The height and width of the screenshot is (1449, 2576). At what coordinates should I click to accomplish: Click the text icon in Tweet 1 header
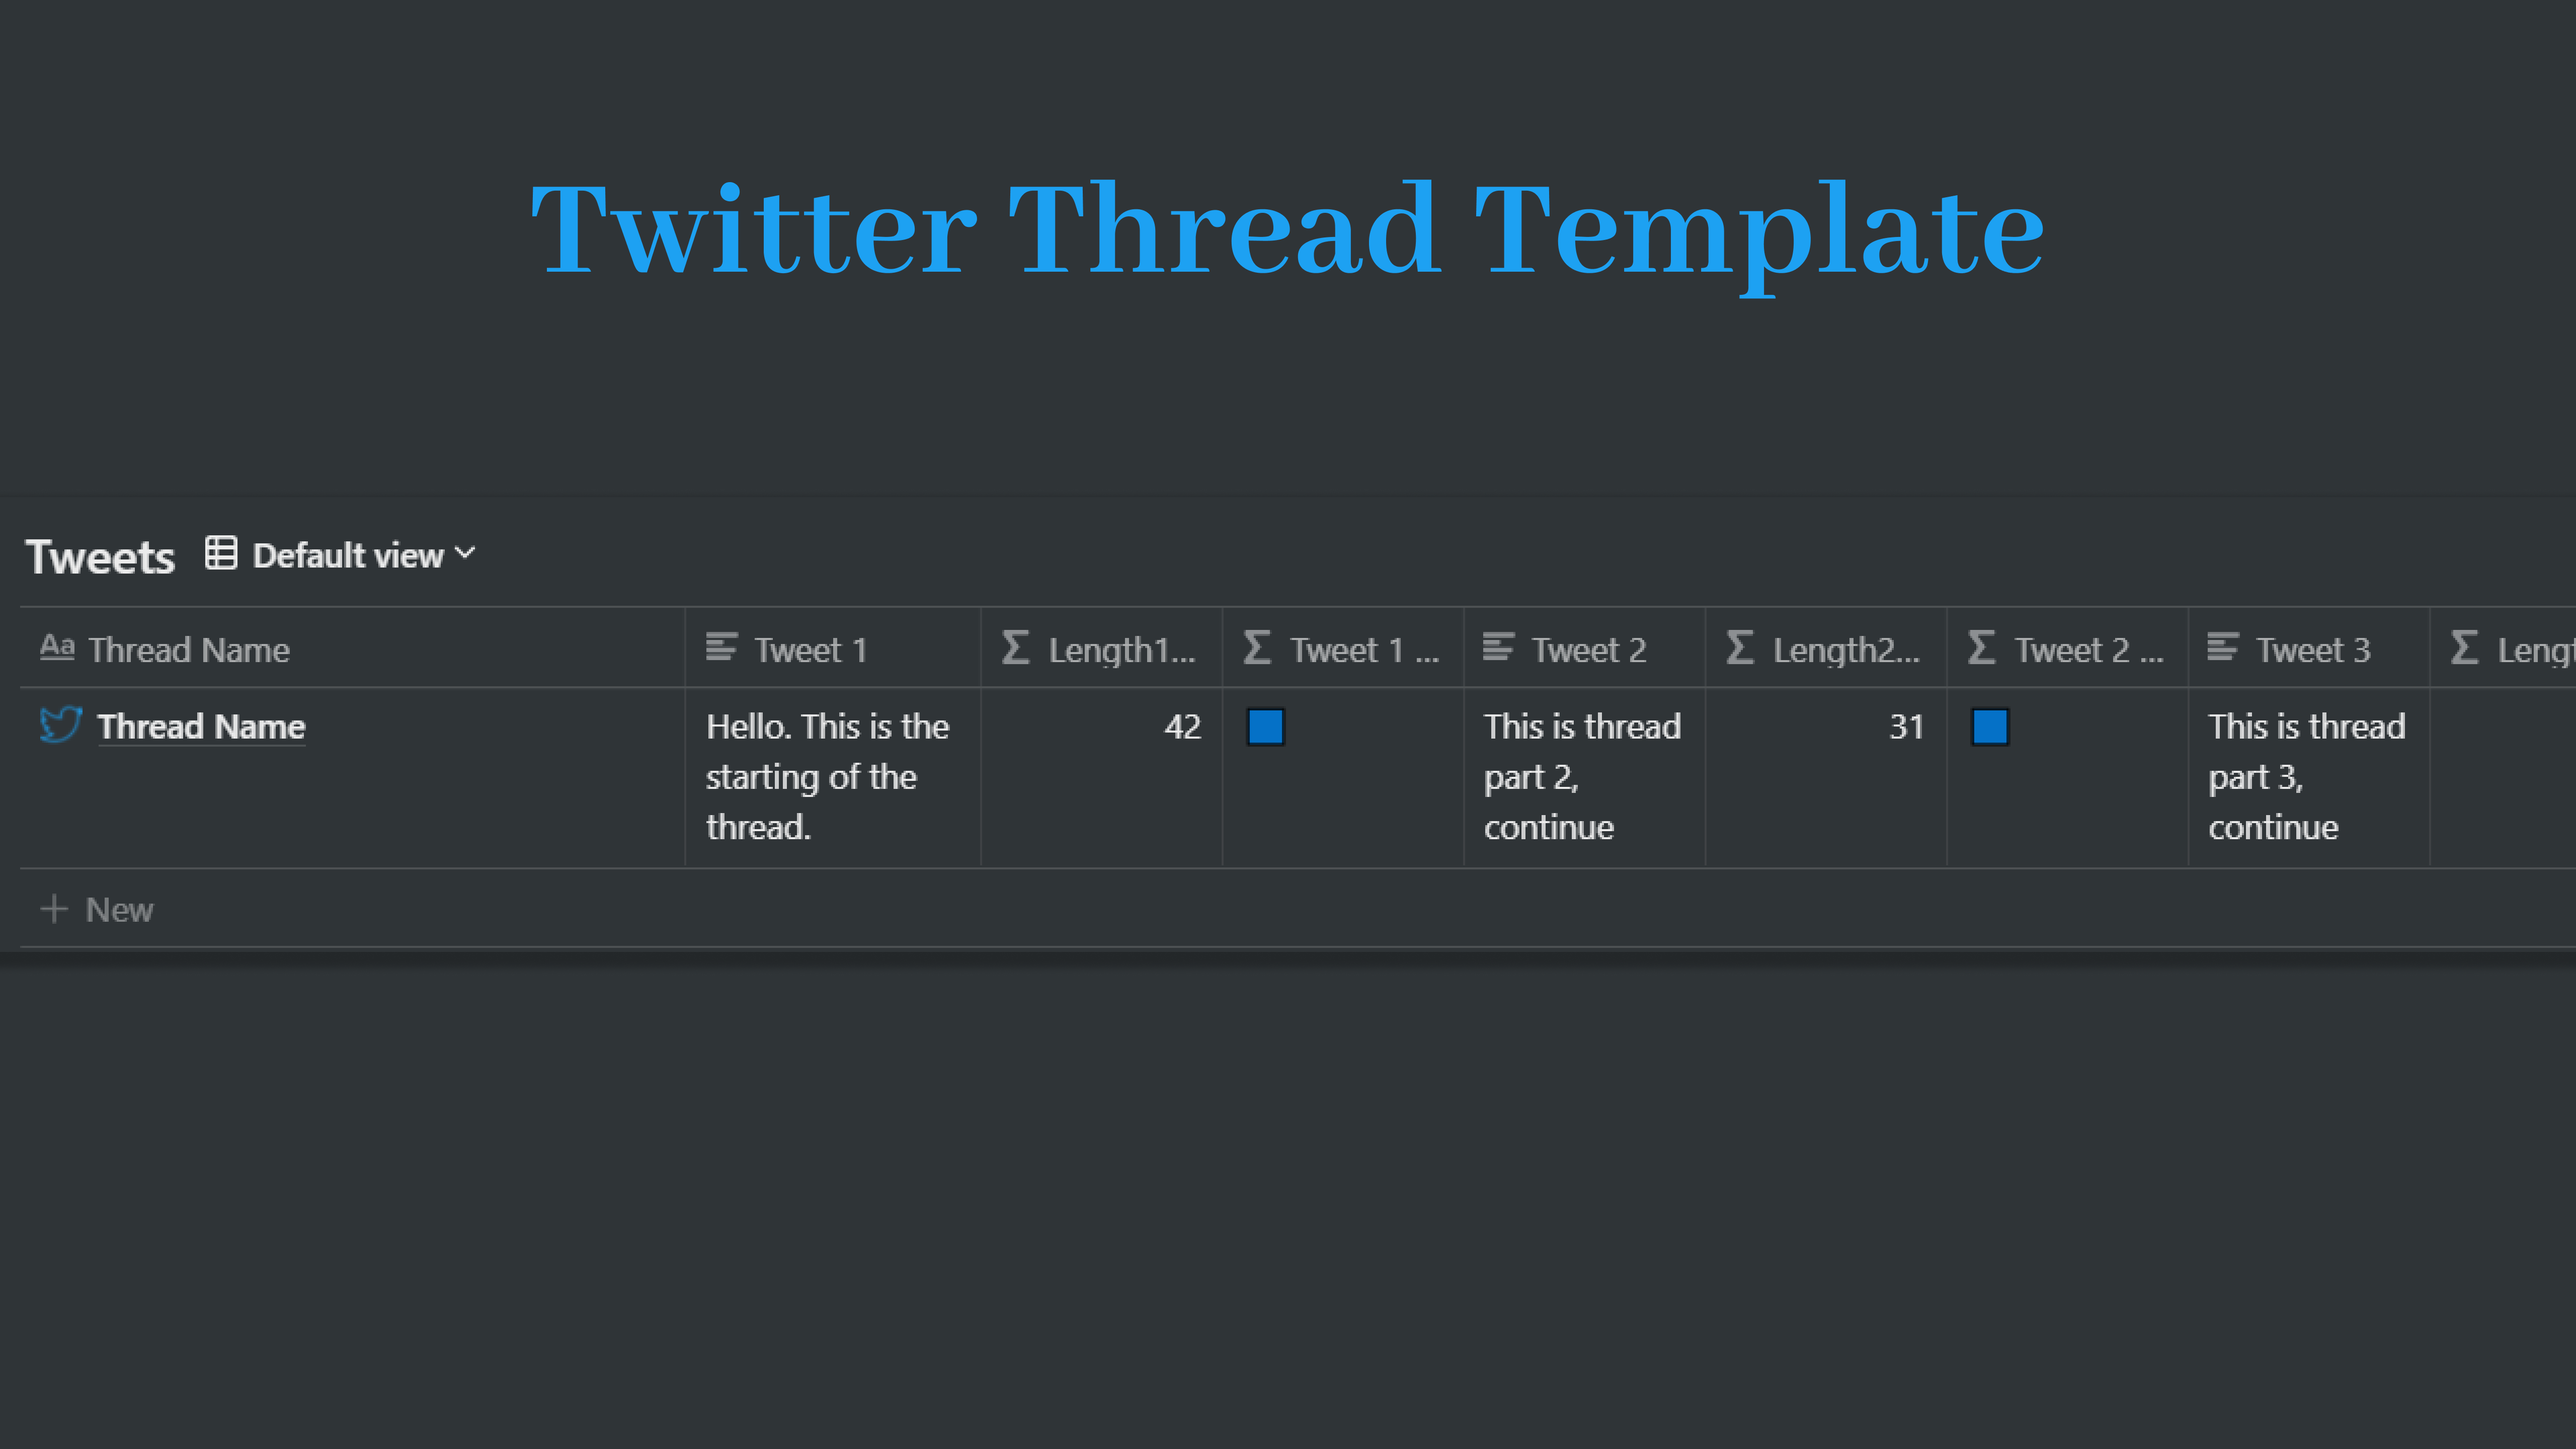[x=721, y=648]
